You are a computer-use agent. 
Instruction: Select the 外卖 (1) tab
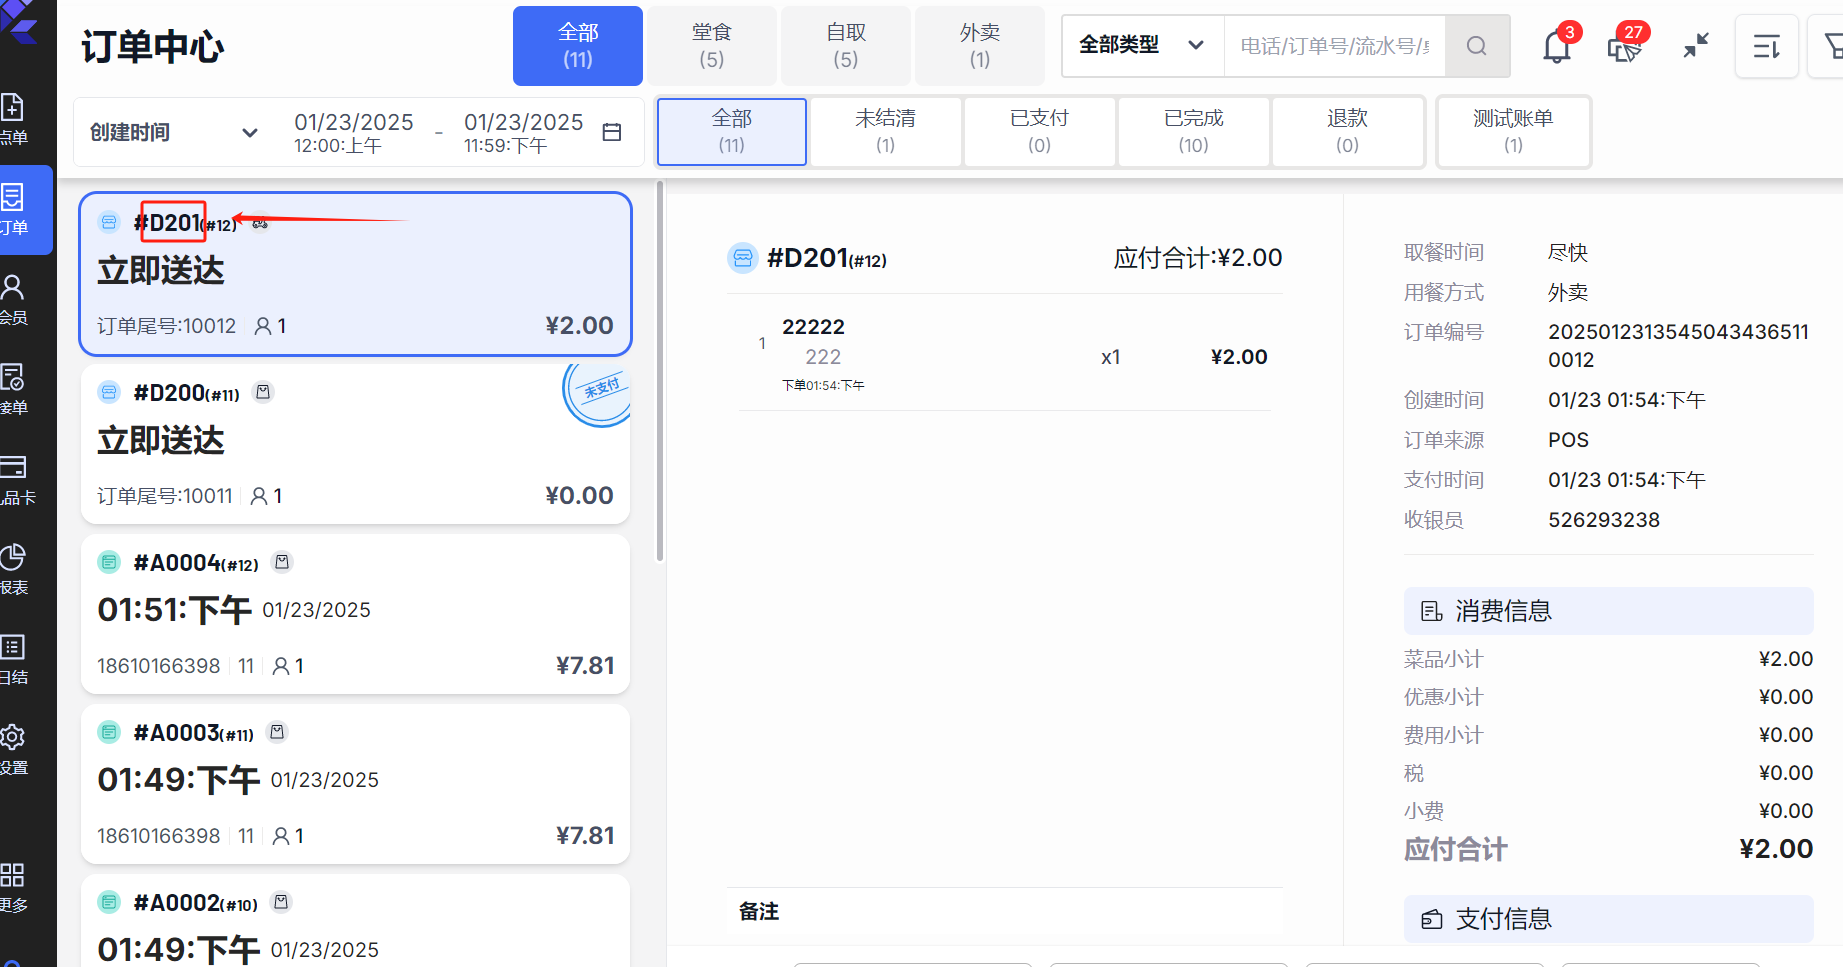tap(980, 46)
